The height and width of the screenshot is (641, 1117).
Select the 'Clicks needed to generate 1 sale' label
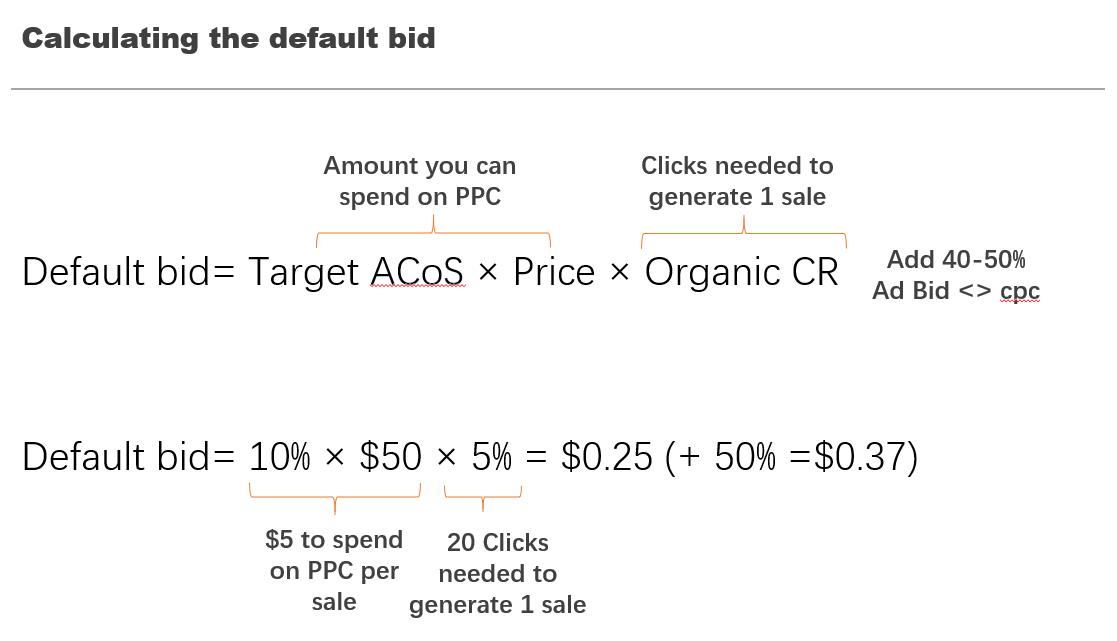737,181
